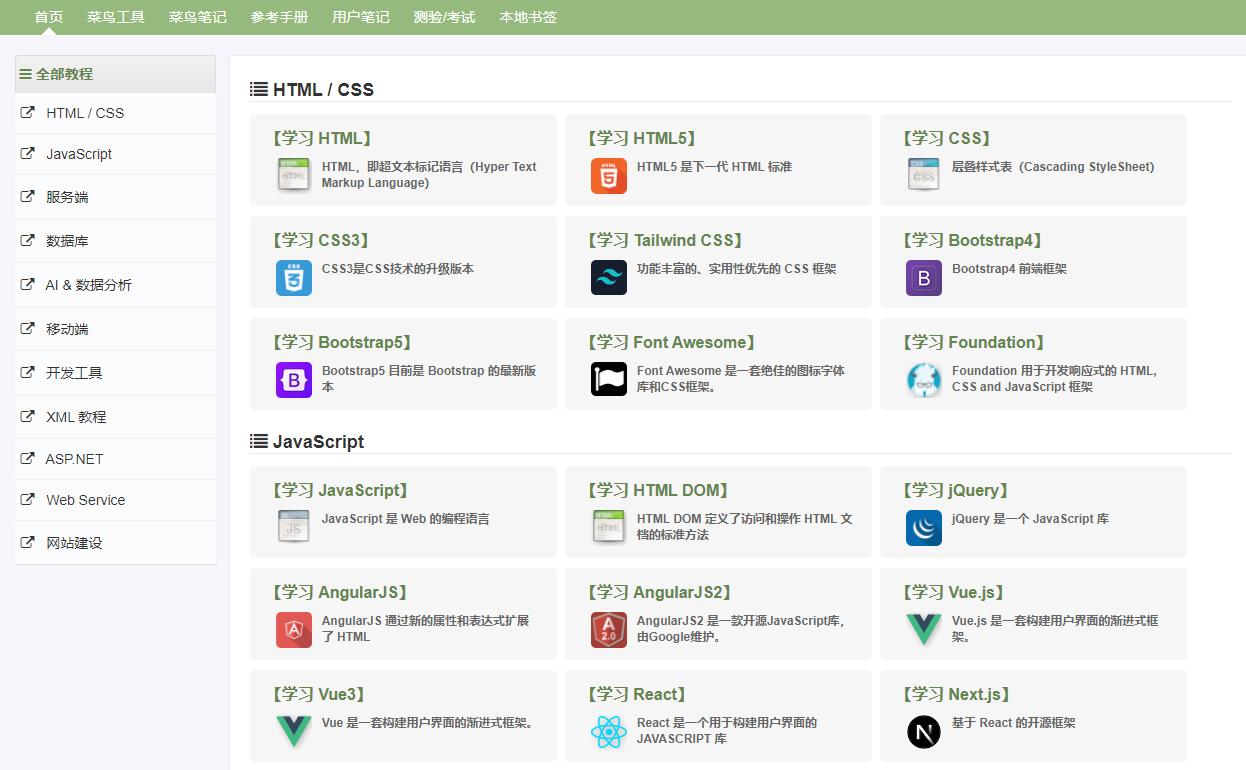This screenshot has height=770, width=1246.
Task: Click the CSS tutorial file icon
Action: coord(924,176)
